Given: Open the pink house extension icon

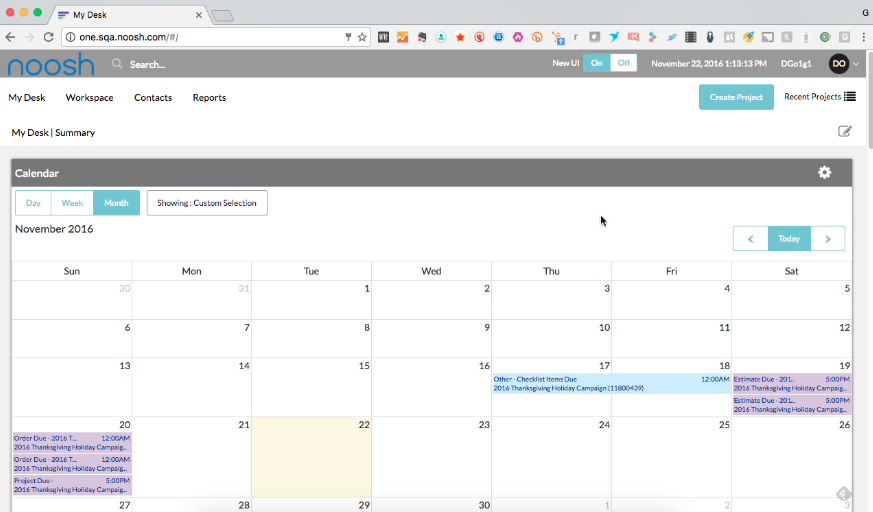Looking at the screenshot, I should point(518,37).
